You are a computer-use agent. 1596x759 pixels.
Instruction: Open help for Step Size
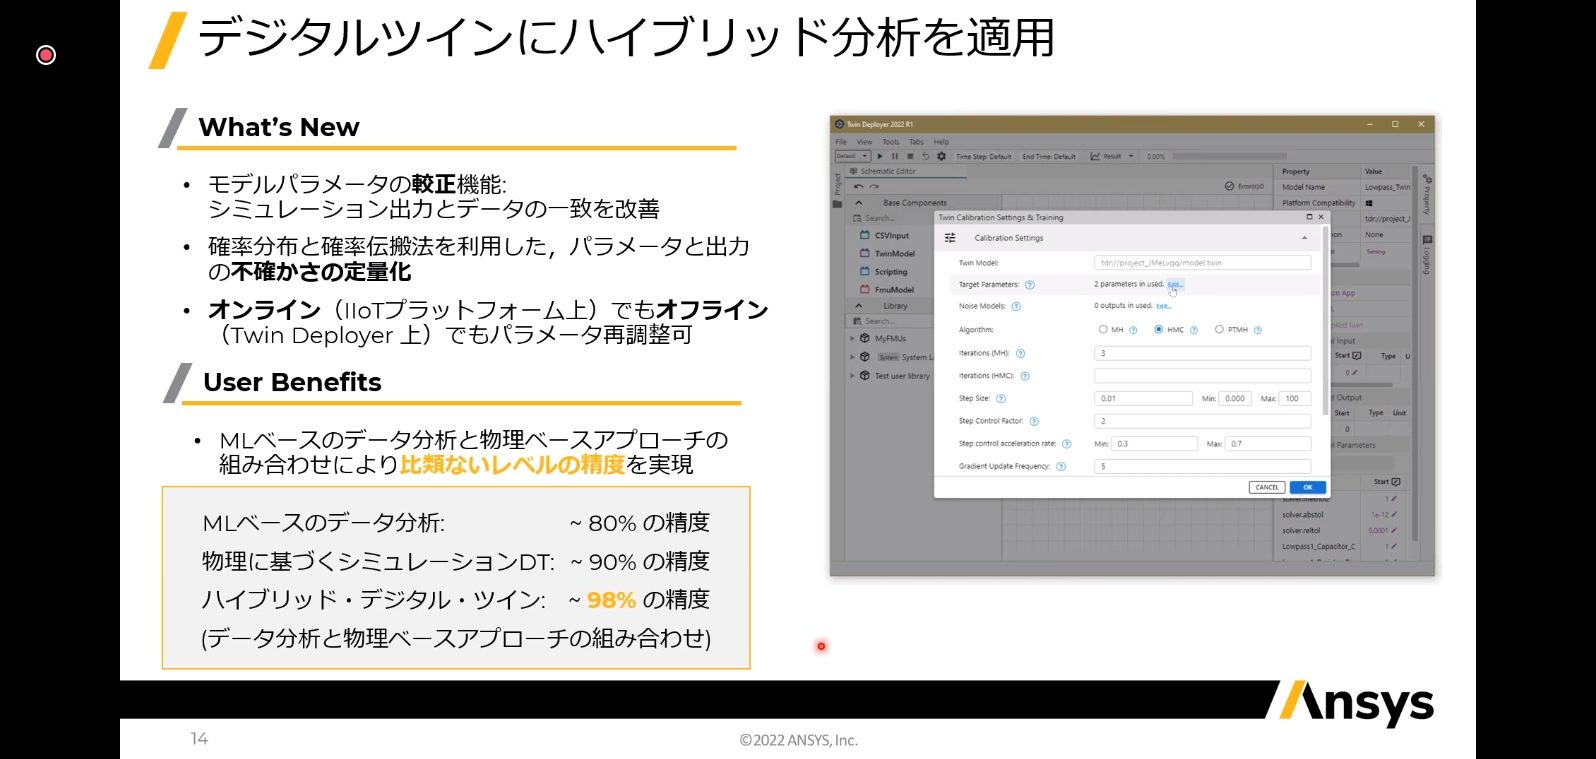click(x=1001, y=399)
